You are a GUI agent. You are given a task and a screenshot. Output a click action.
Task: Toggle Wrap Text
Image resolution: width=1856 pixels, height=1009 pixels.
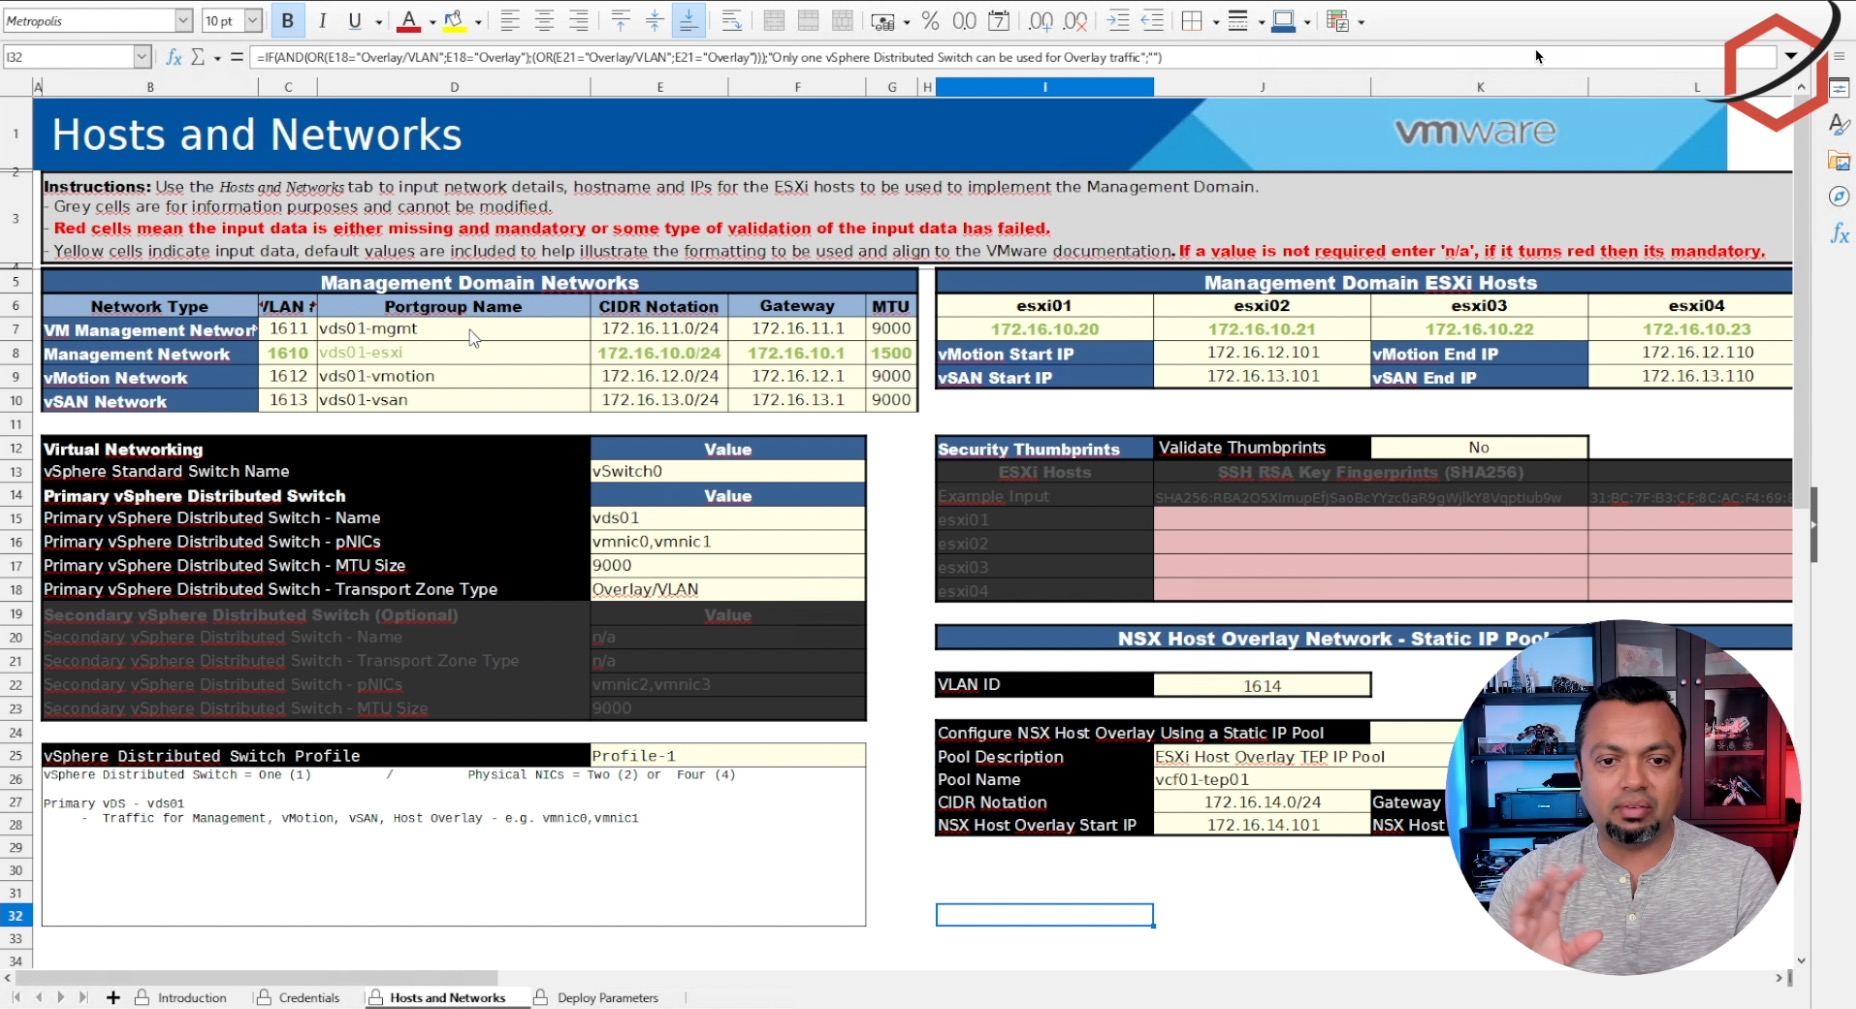731,21
